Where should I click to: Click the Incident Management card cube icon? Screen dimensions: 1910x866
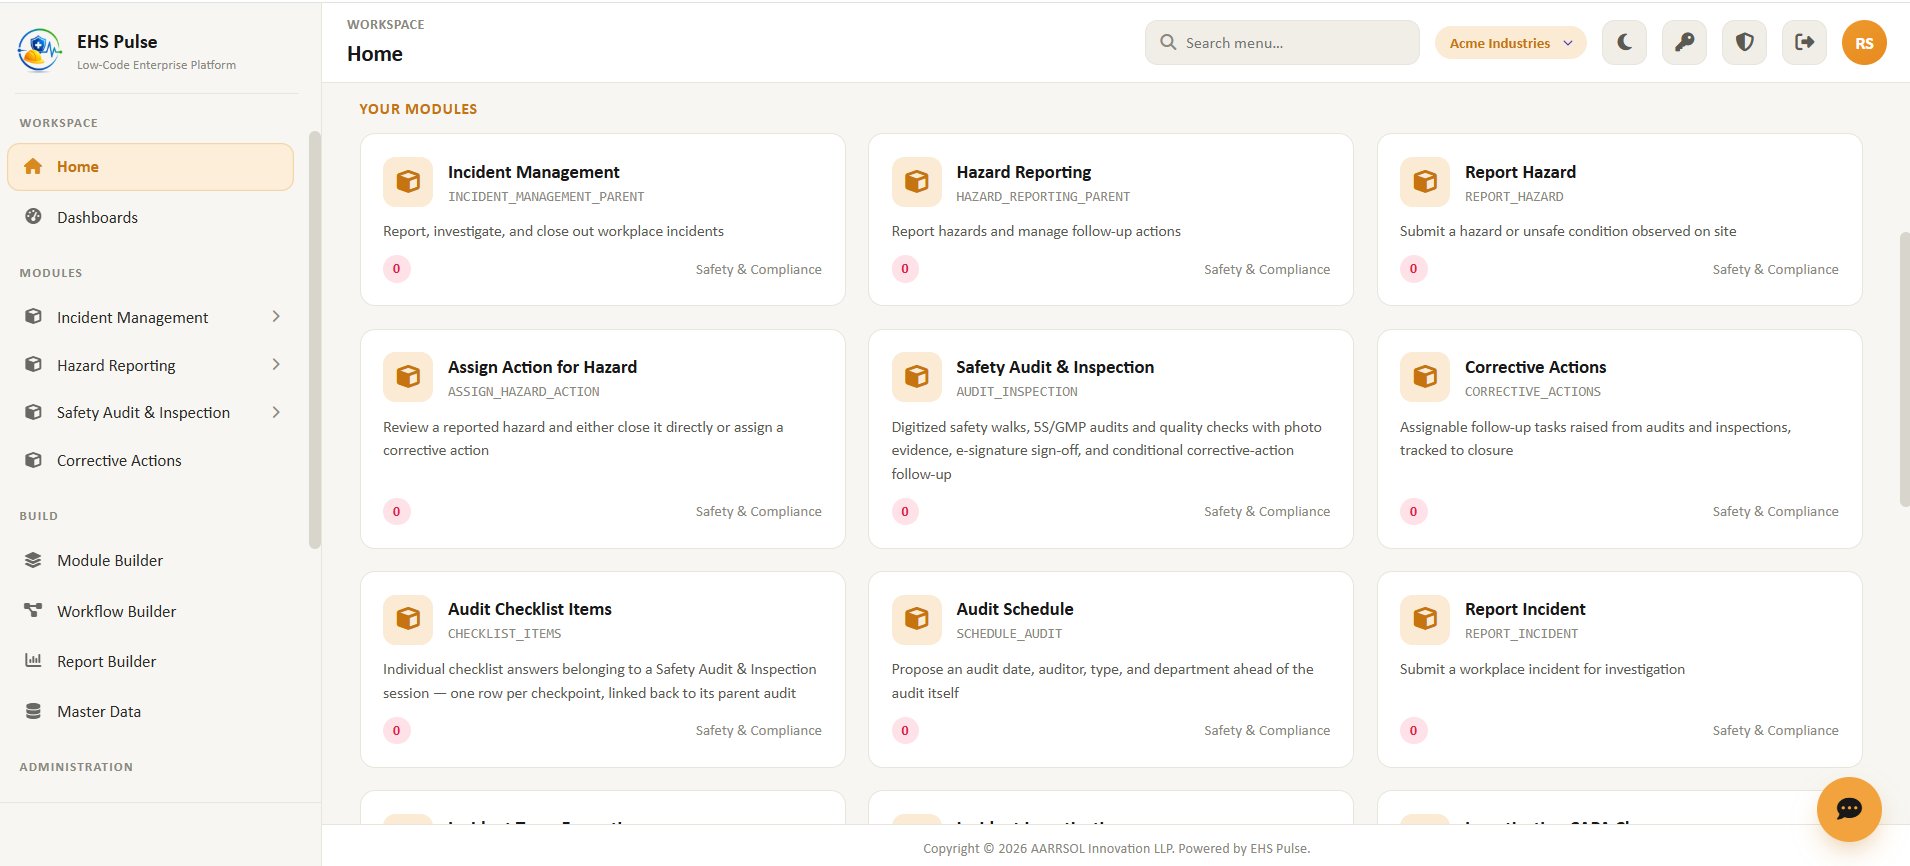coord(408,182)
